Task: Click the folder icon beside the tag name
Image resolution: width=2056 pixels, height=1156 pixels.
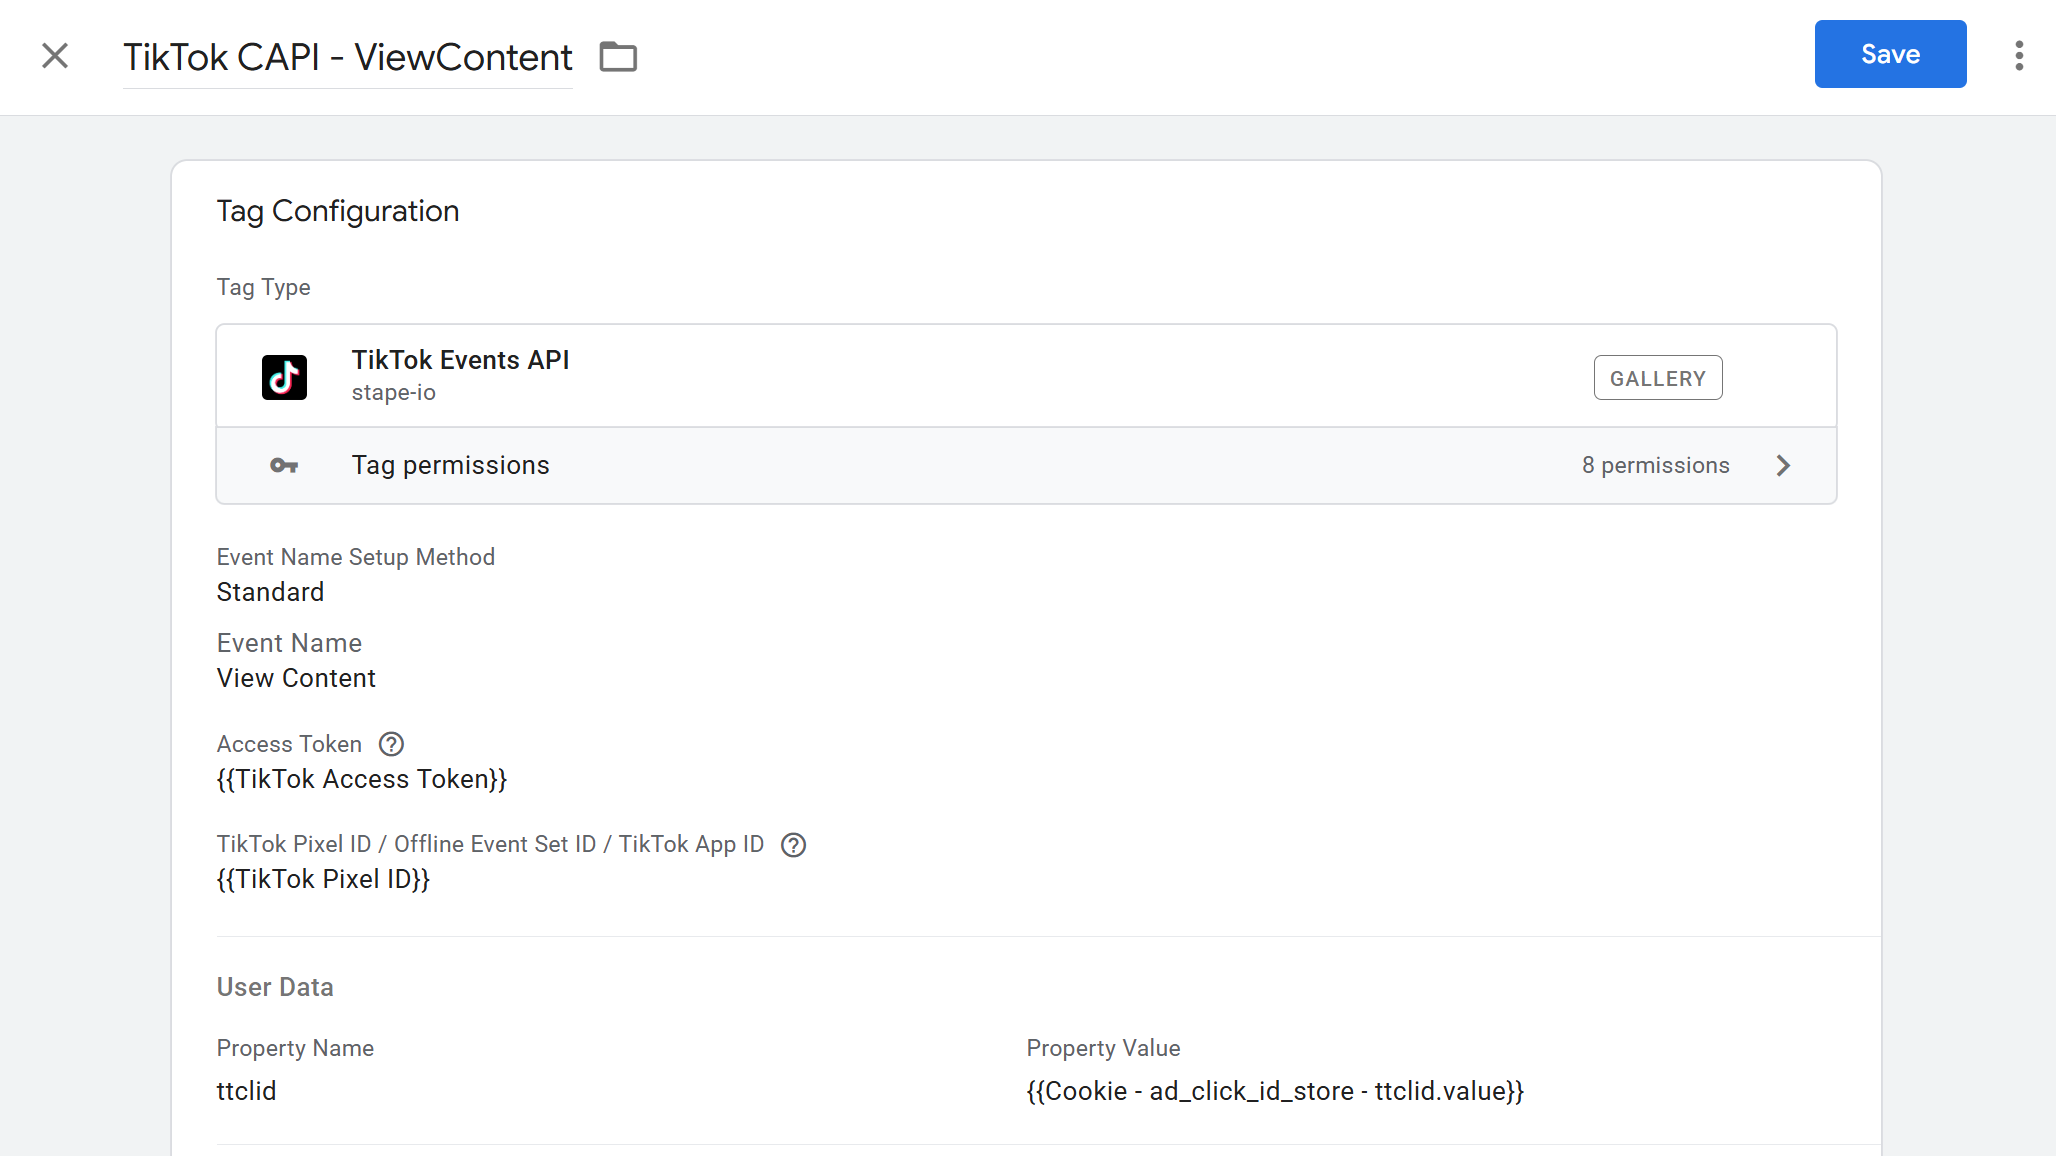Action: click(x=618, y=57)
